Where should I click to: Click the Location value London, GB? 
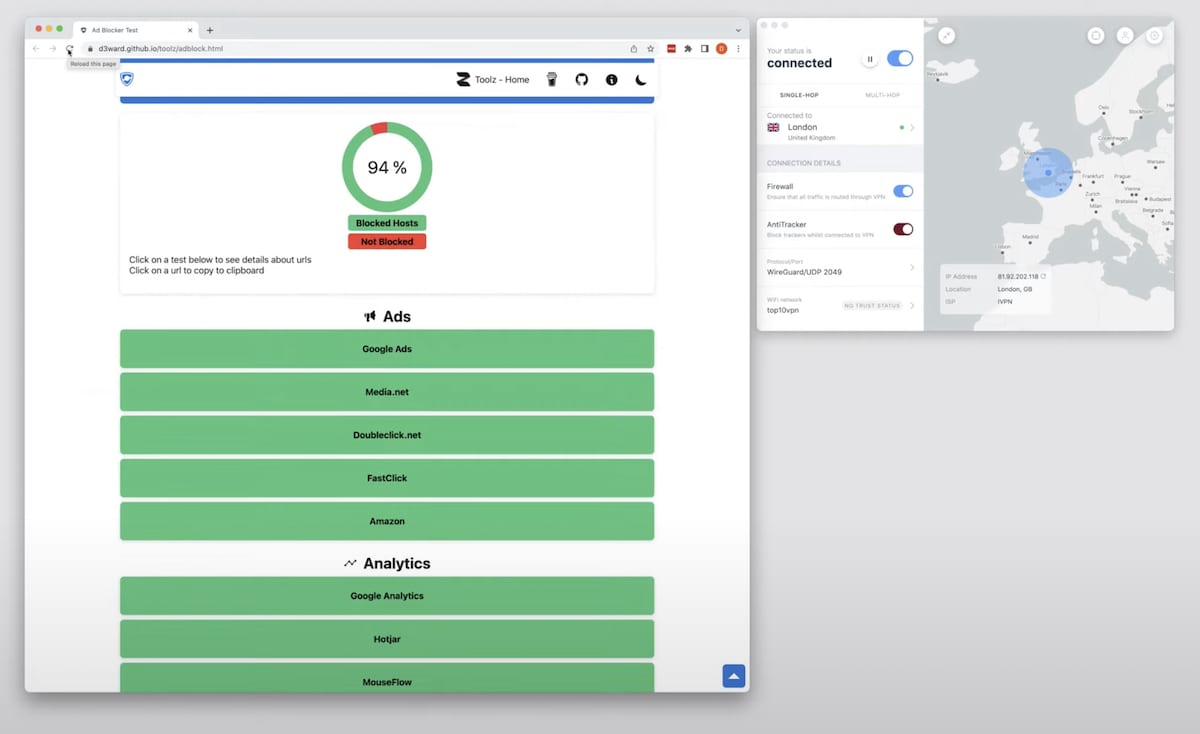point(1014,289)
